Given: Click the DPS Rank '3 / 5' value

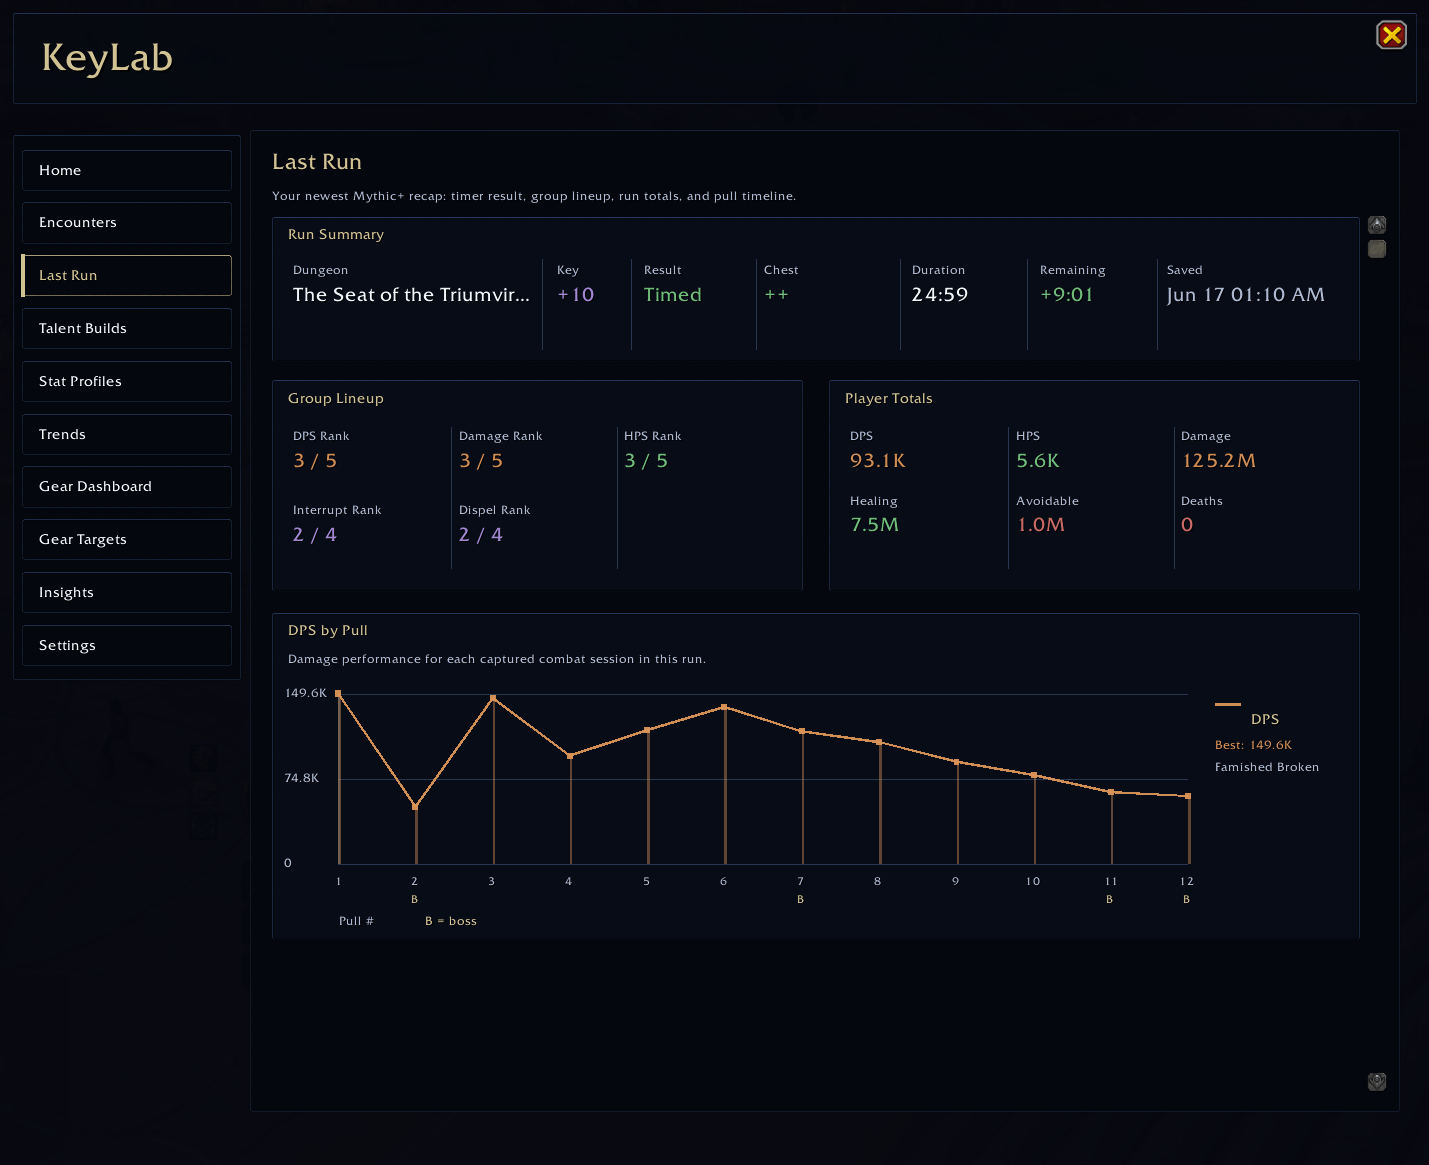Looking at the screenshot, I should [315, 461].
